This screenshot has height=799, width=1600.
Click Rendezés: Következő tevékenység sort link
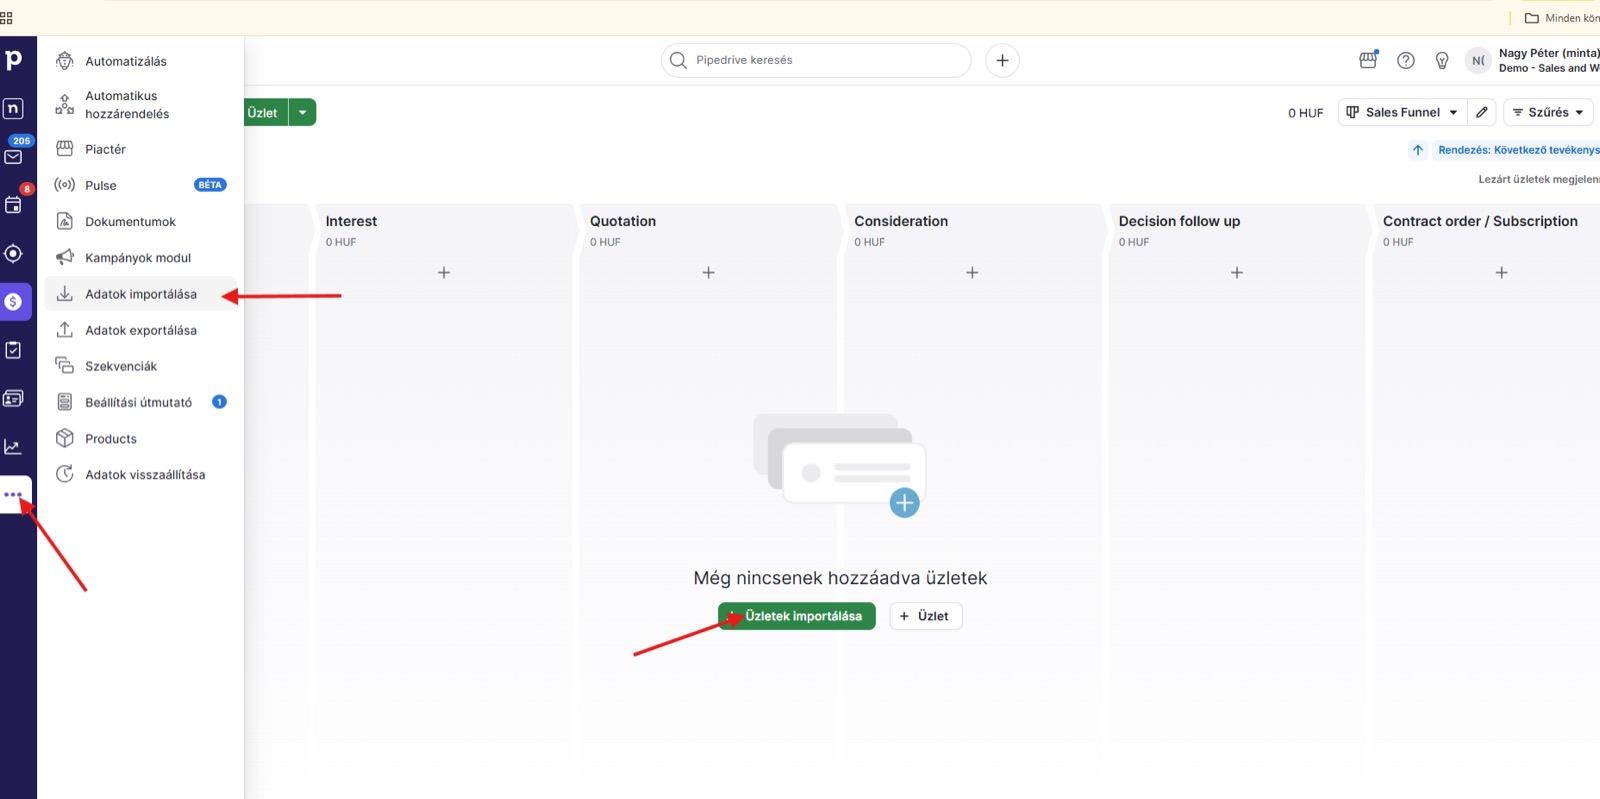(x=1519, y=150)
